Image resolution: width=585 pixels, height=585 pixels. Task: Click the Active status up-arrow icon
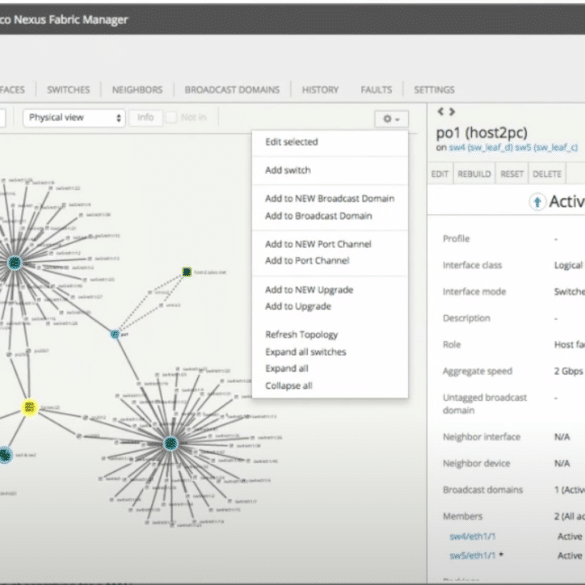[x=537, y=202]
